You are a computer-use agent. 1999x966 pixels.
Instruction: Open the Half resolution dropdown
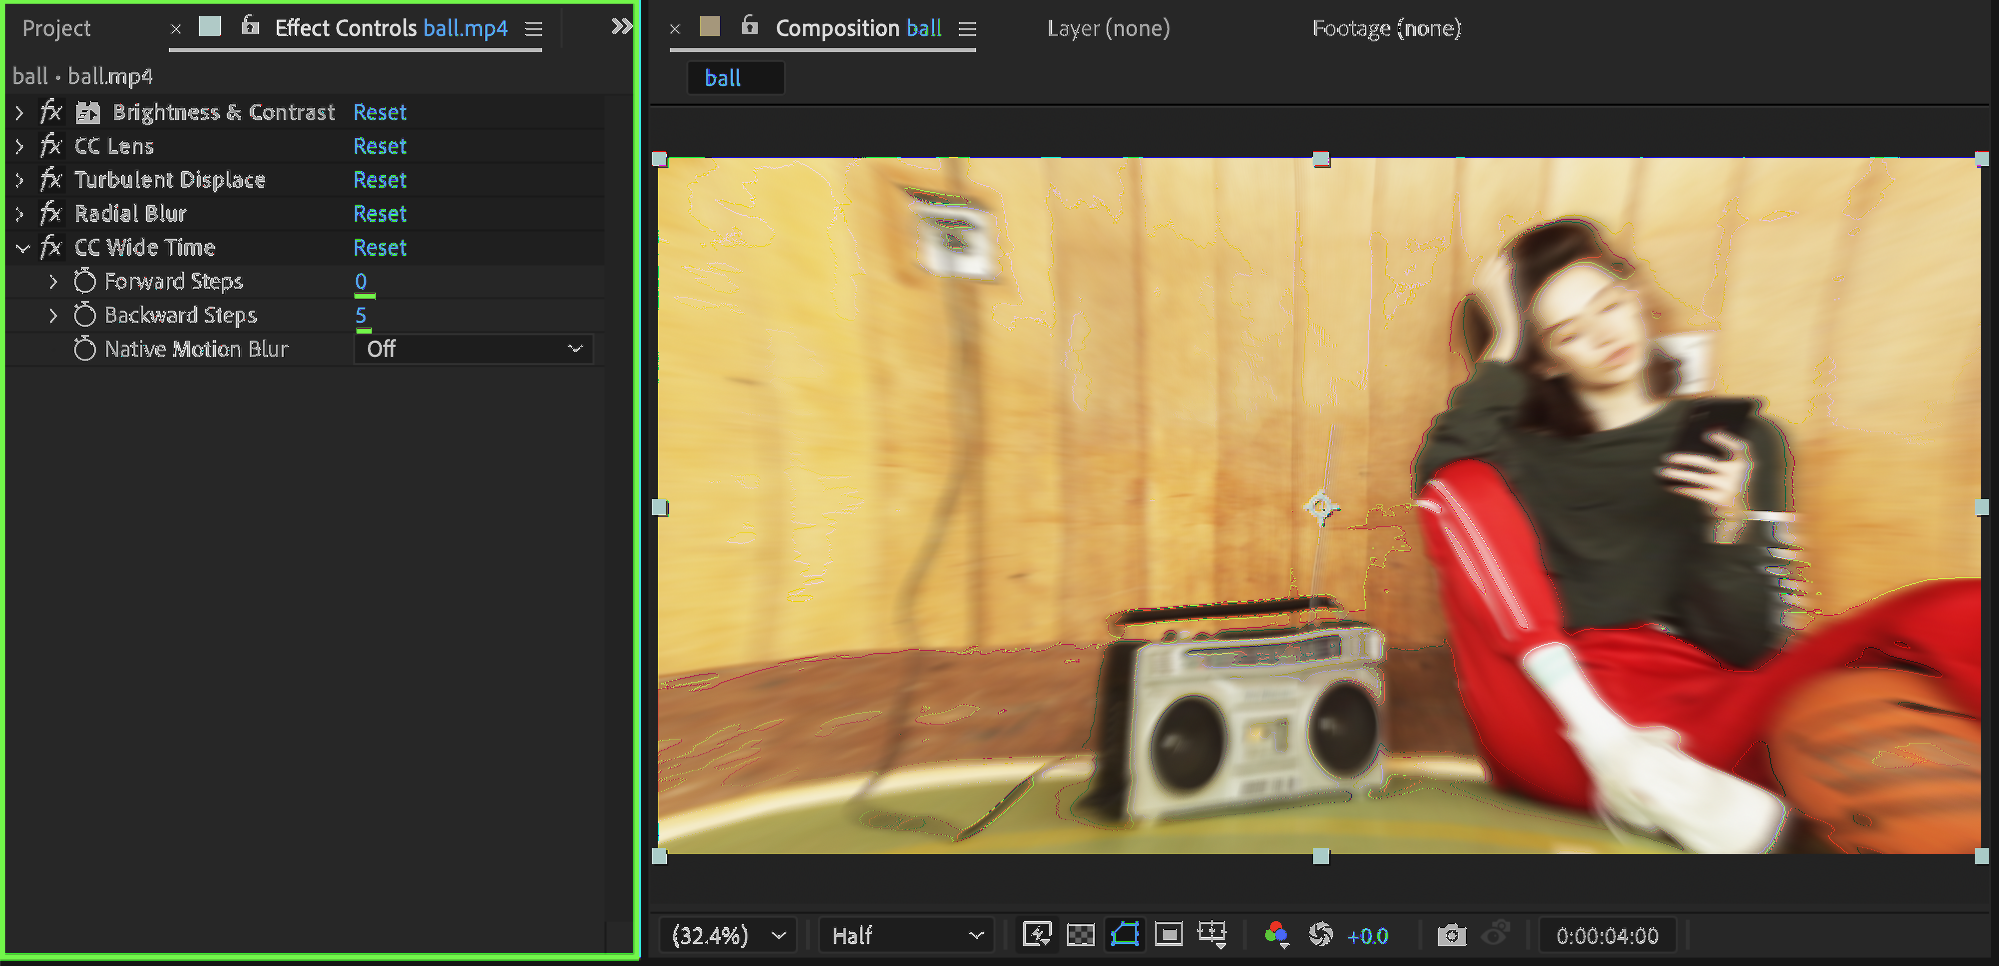click(x=906, y=935)
